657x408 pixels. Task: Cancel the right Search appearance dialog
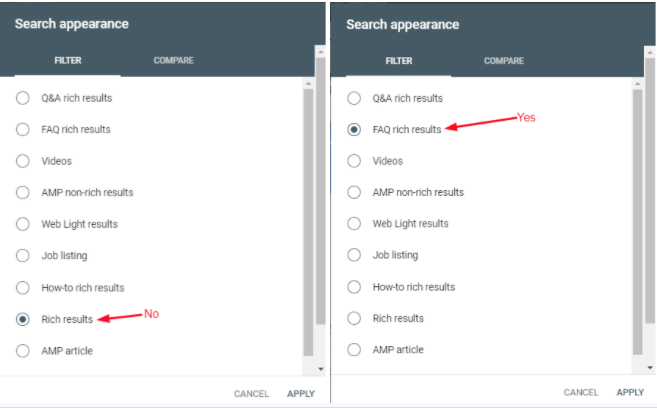coord(581,393)
